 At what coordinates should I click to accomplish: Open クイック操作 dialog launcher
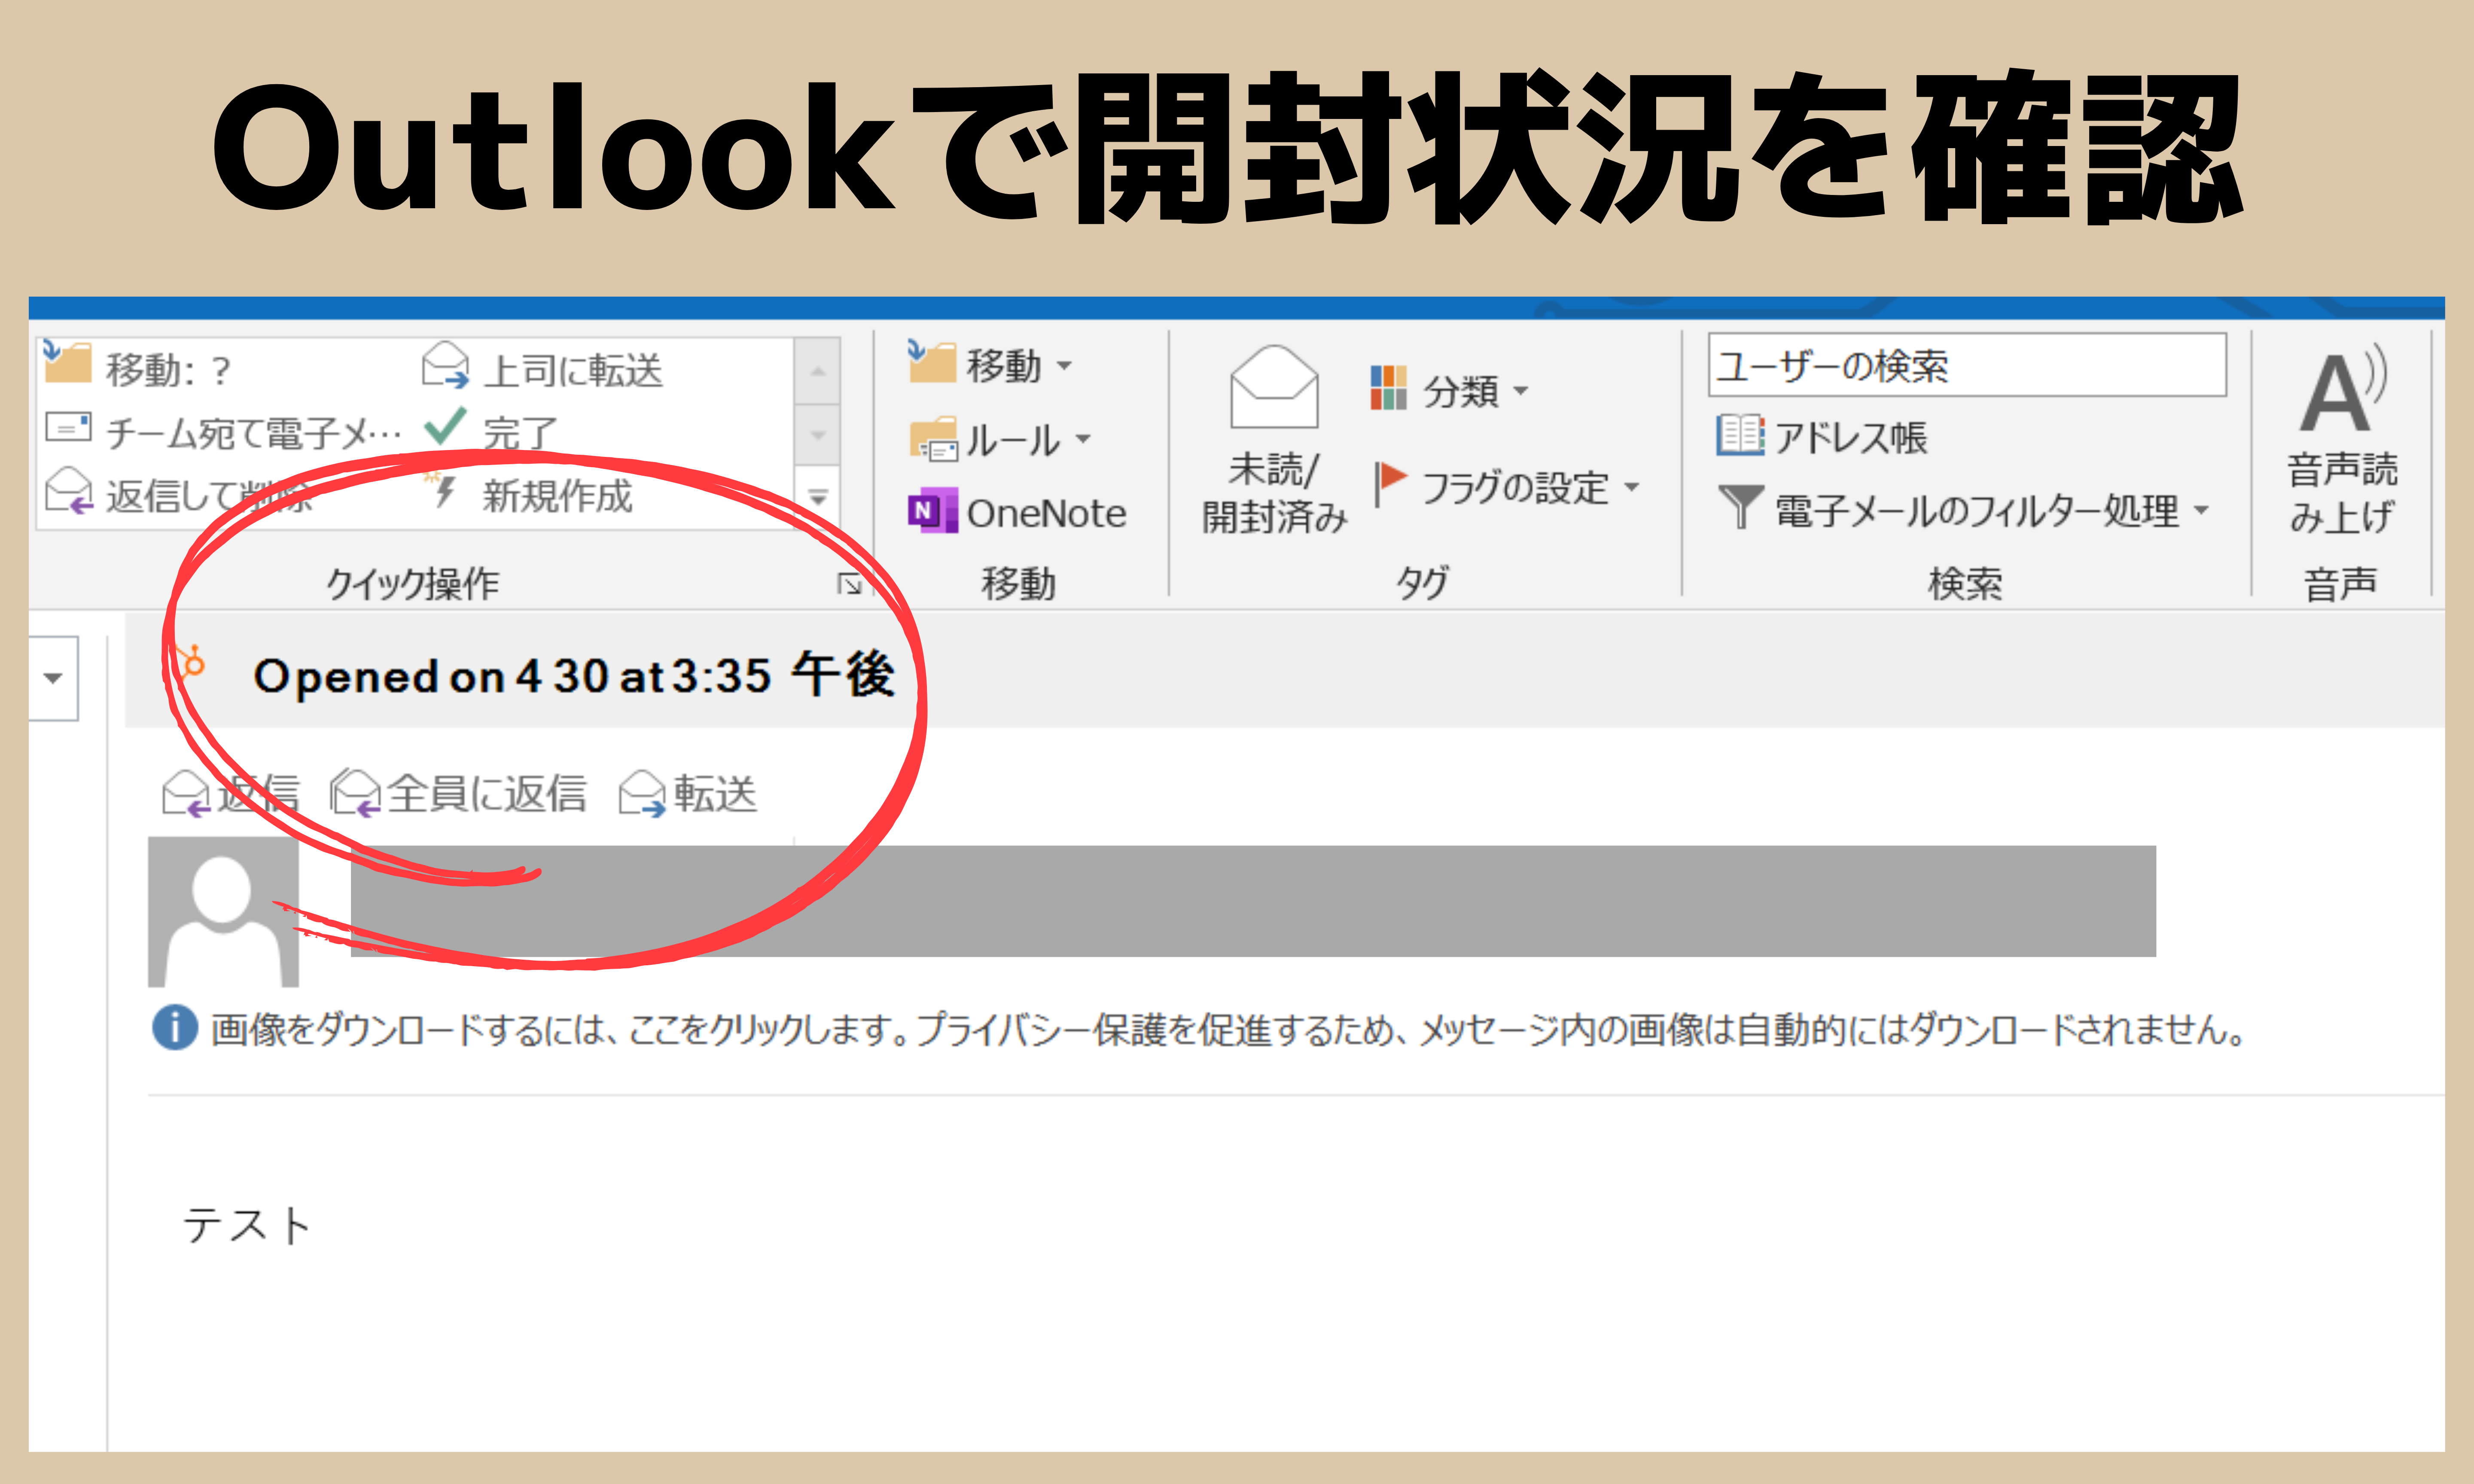pyautogui.click(x=849, y=584)
